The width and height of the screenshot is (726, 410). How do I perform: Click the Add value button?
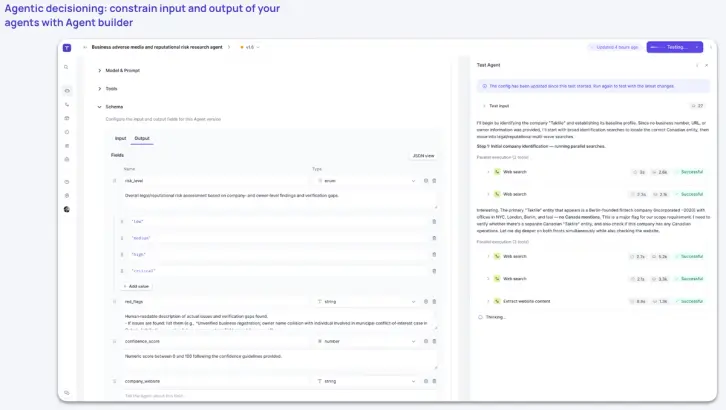(x=136, y=286)
